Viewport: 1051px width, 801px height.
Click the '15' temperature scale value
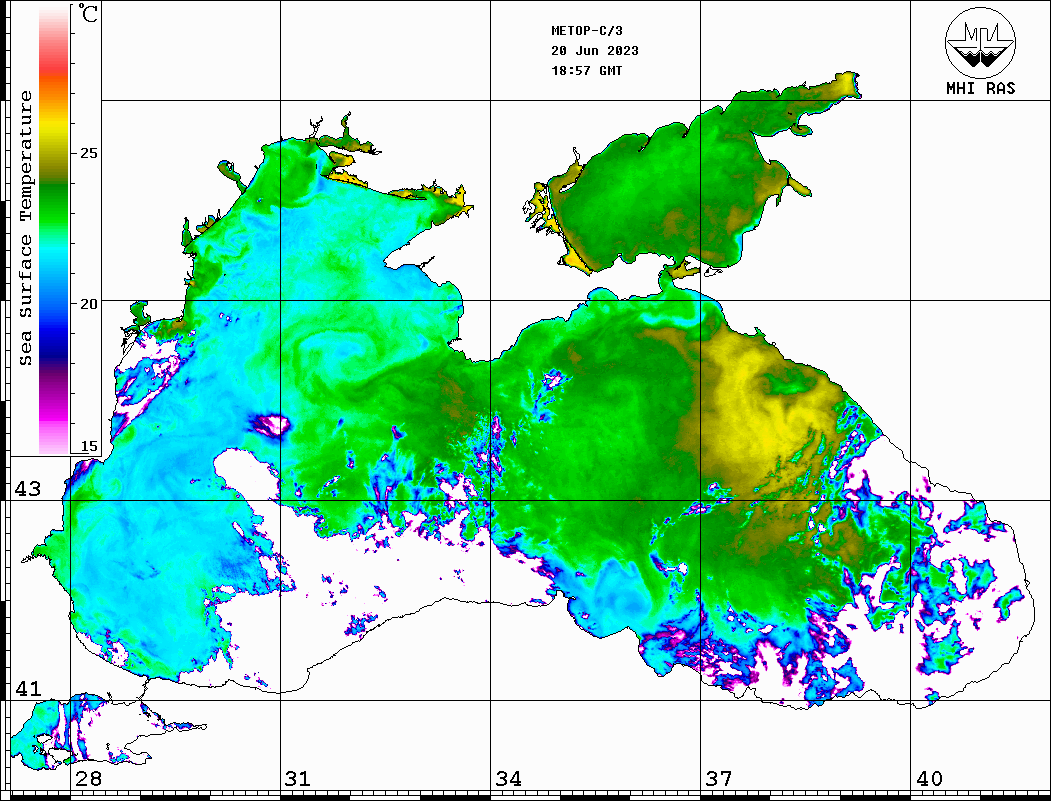(x=89, y=446)
